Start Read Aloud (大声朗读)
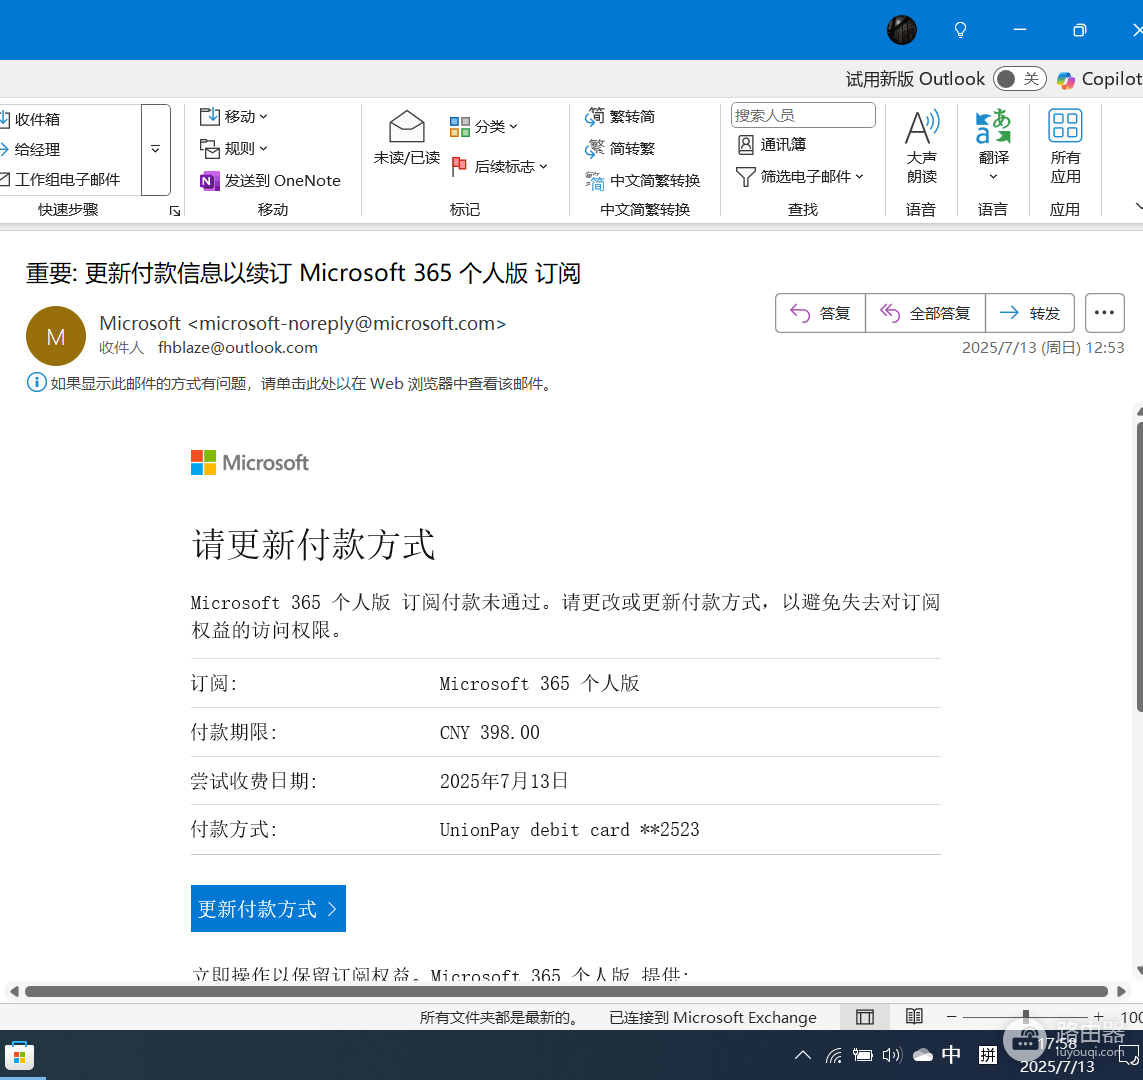 point(922,146)
